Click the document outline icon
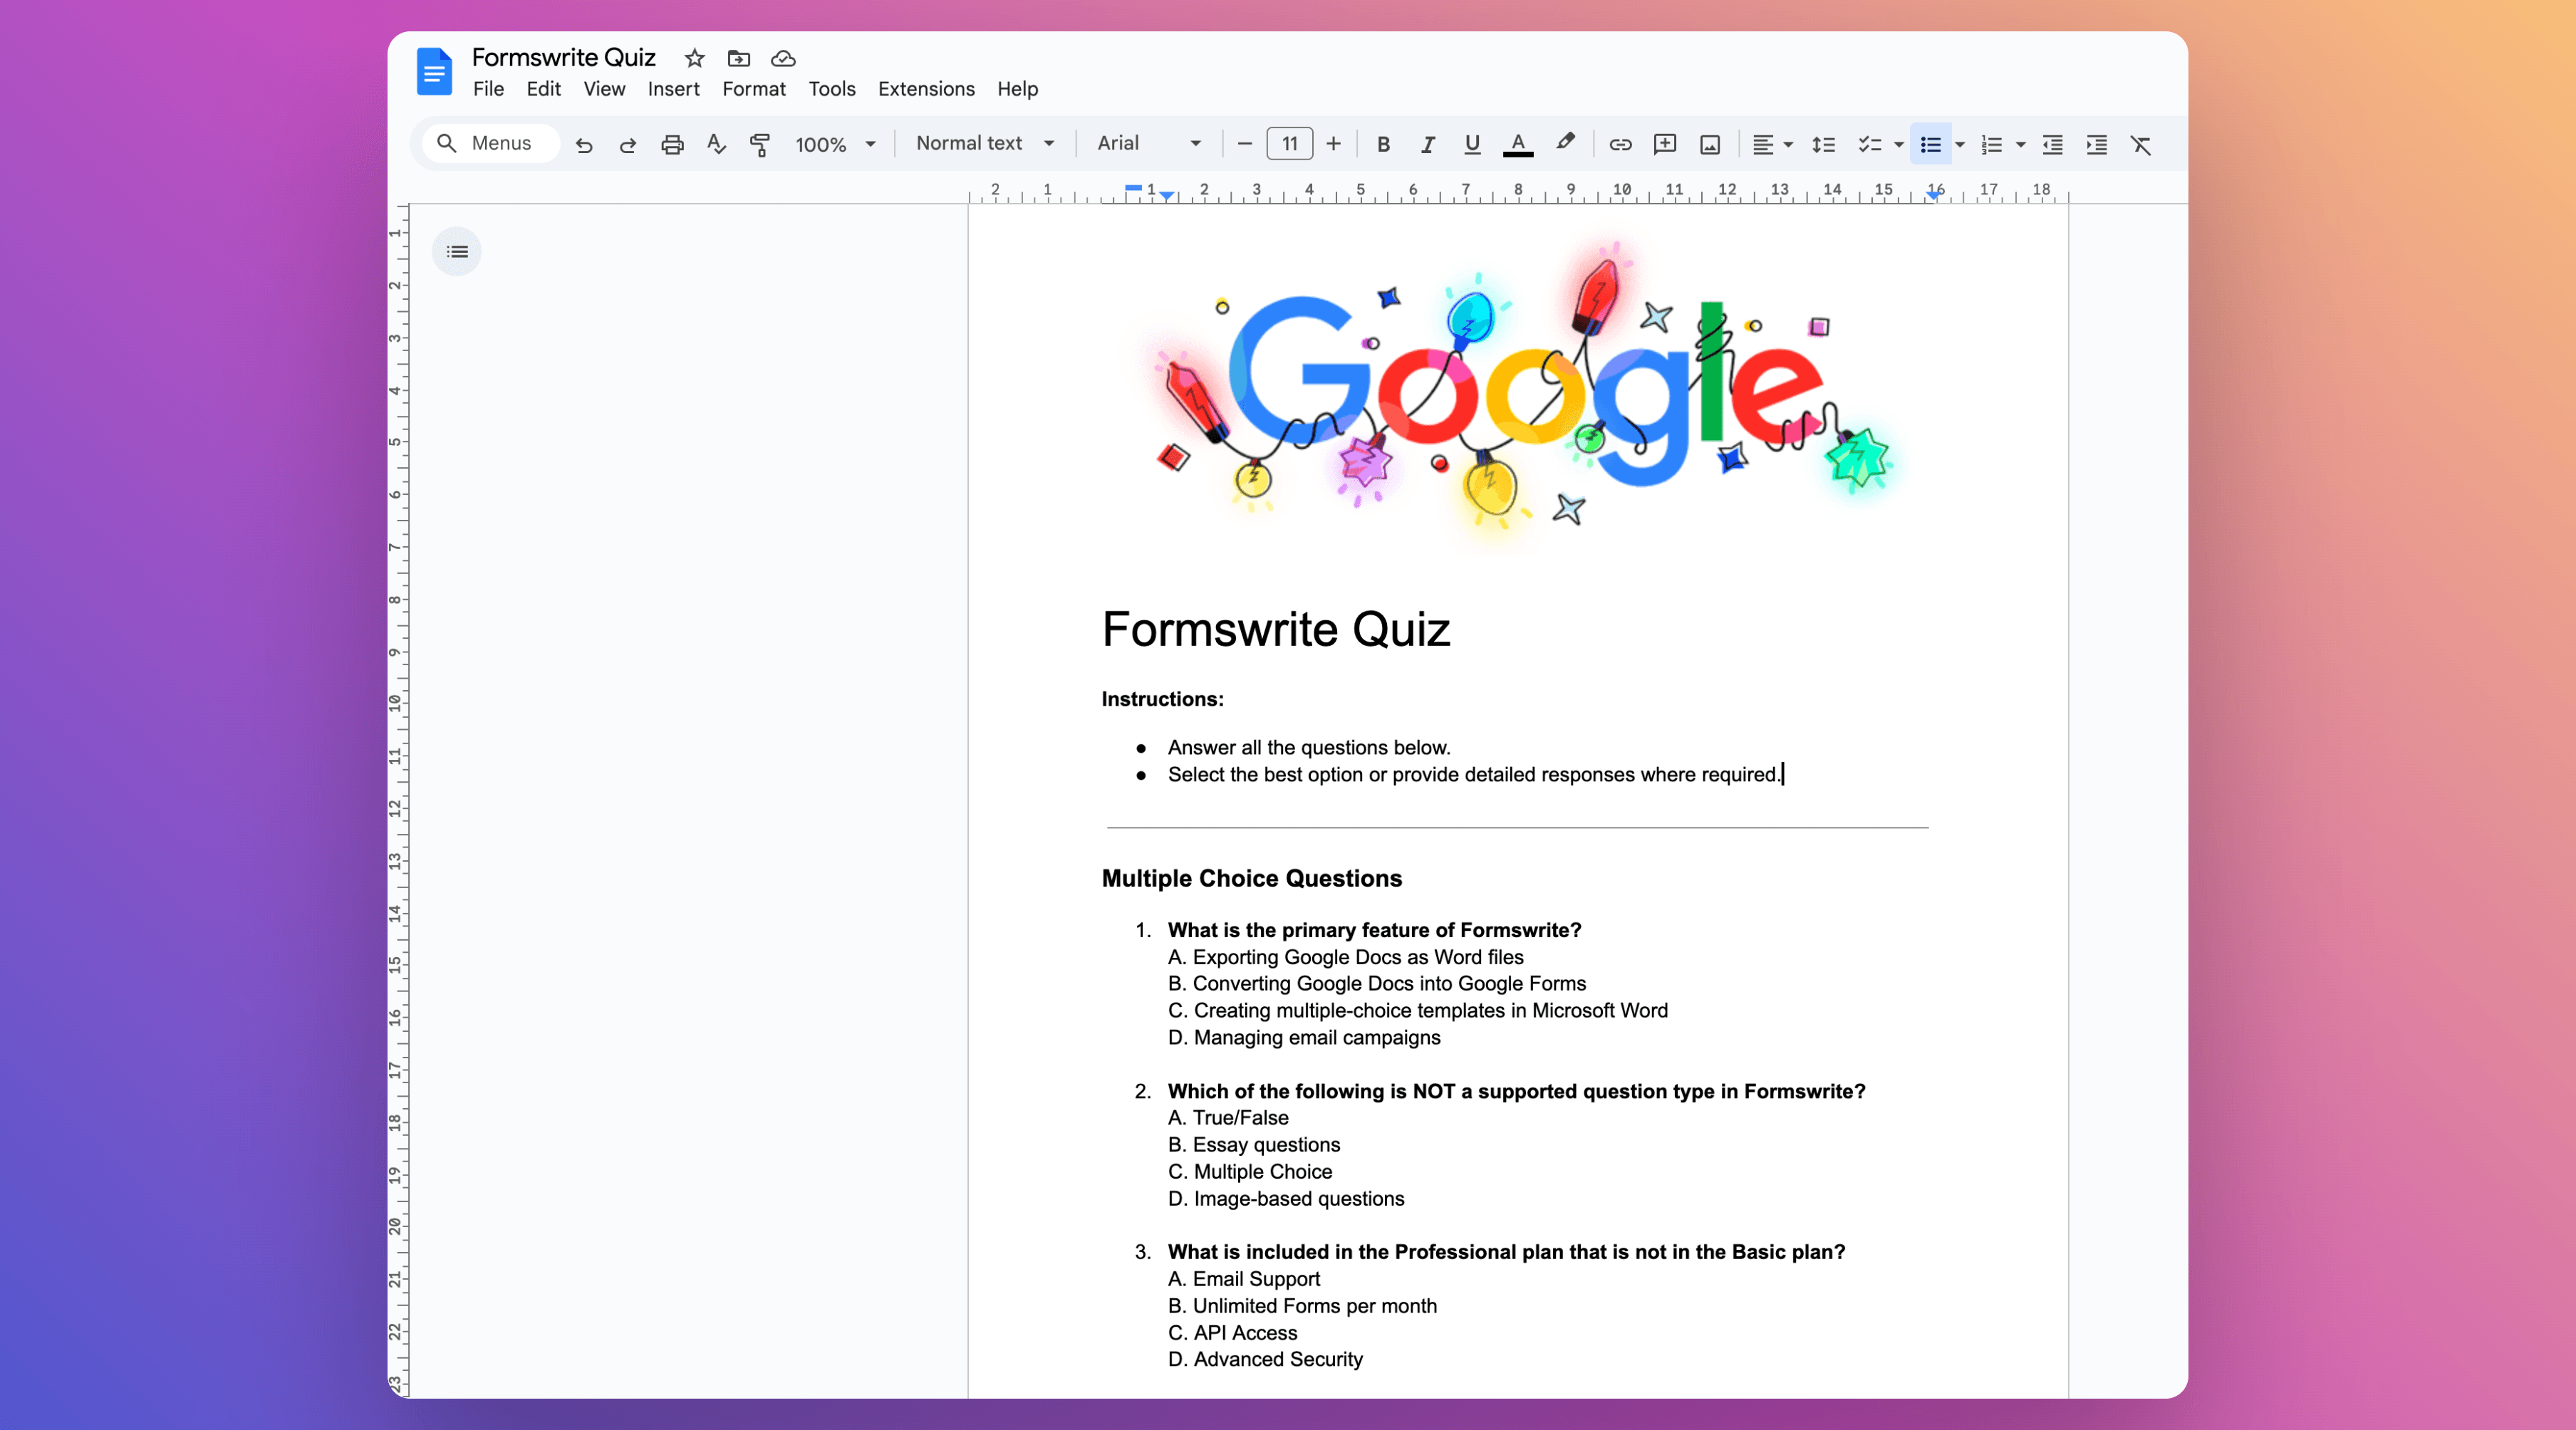Viewport: 2576px width, 1430px height. pyautogui.click(x=456, y=251)
